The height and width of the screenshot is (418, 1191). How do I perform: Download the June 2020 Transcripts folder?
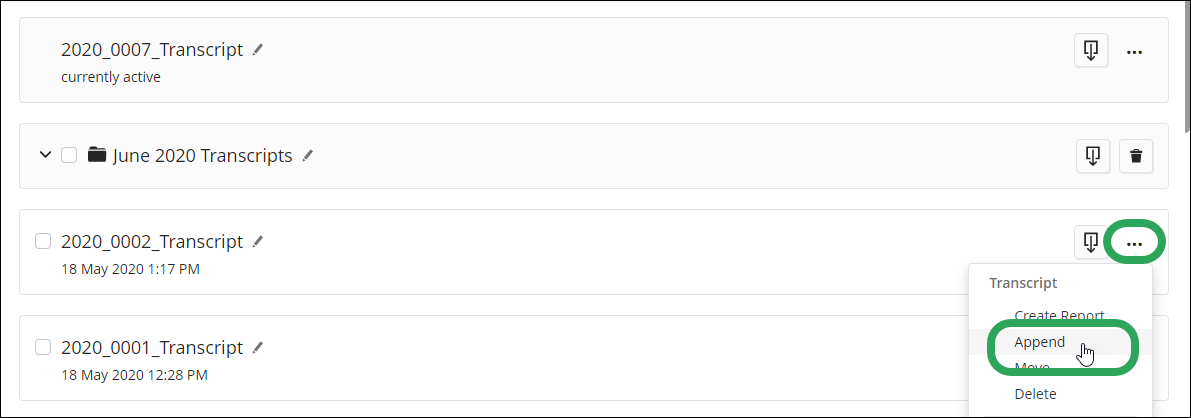coord(1093,155)
